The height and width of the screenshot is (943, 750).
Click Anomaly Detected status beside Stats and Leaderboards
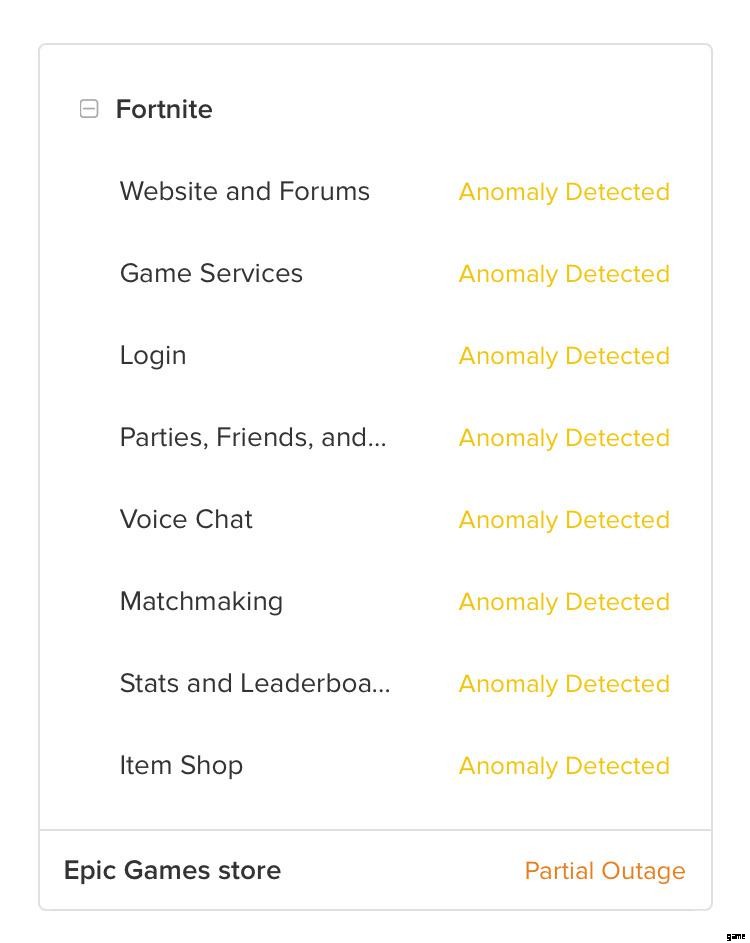click(564, 684)
